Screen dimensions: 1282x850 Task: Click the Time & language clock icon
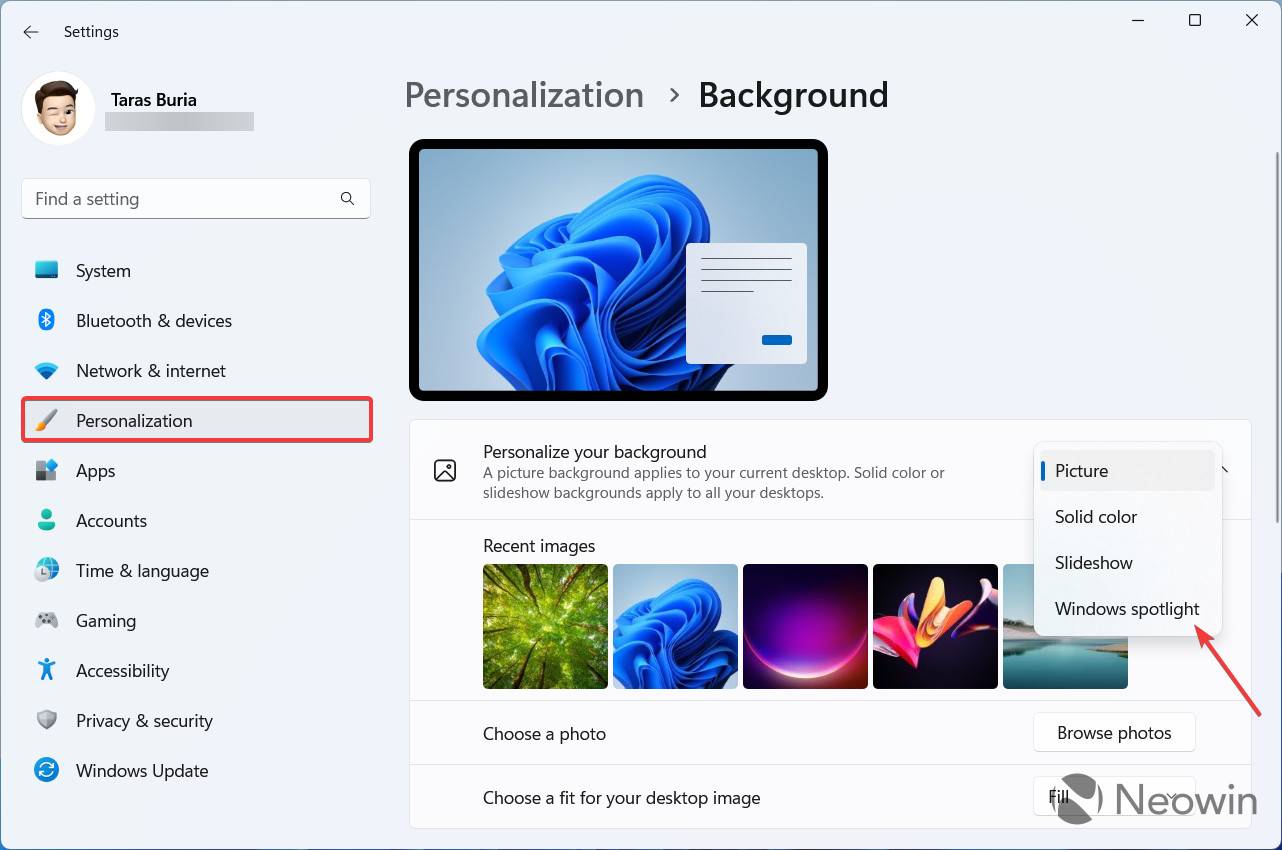coord(46,570)
